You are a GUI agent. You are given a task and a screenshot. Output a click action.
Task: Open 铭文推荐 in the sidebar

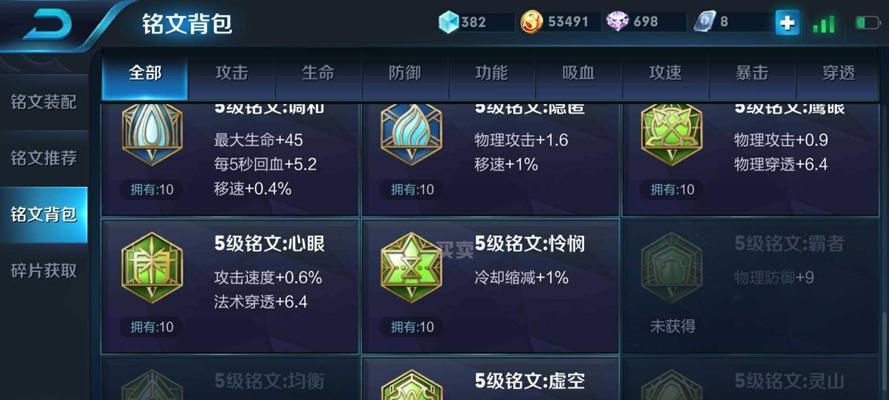[44, 158]
